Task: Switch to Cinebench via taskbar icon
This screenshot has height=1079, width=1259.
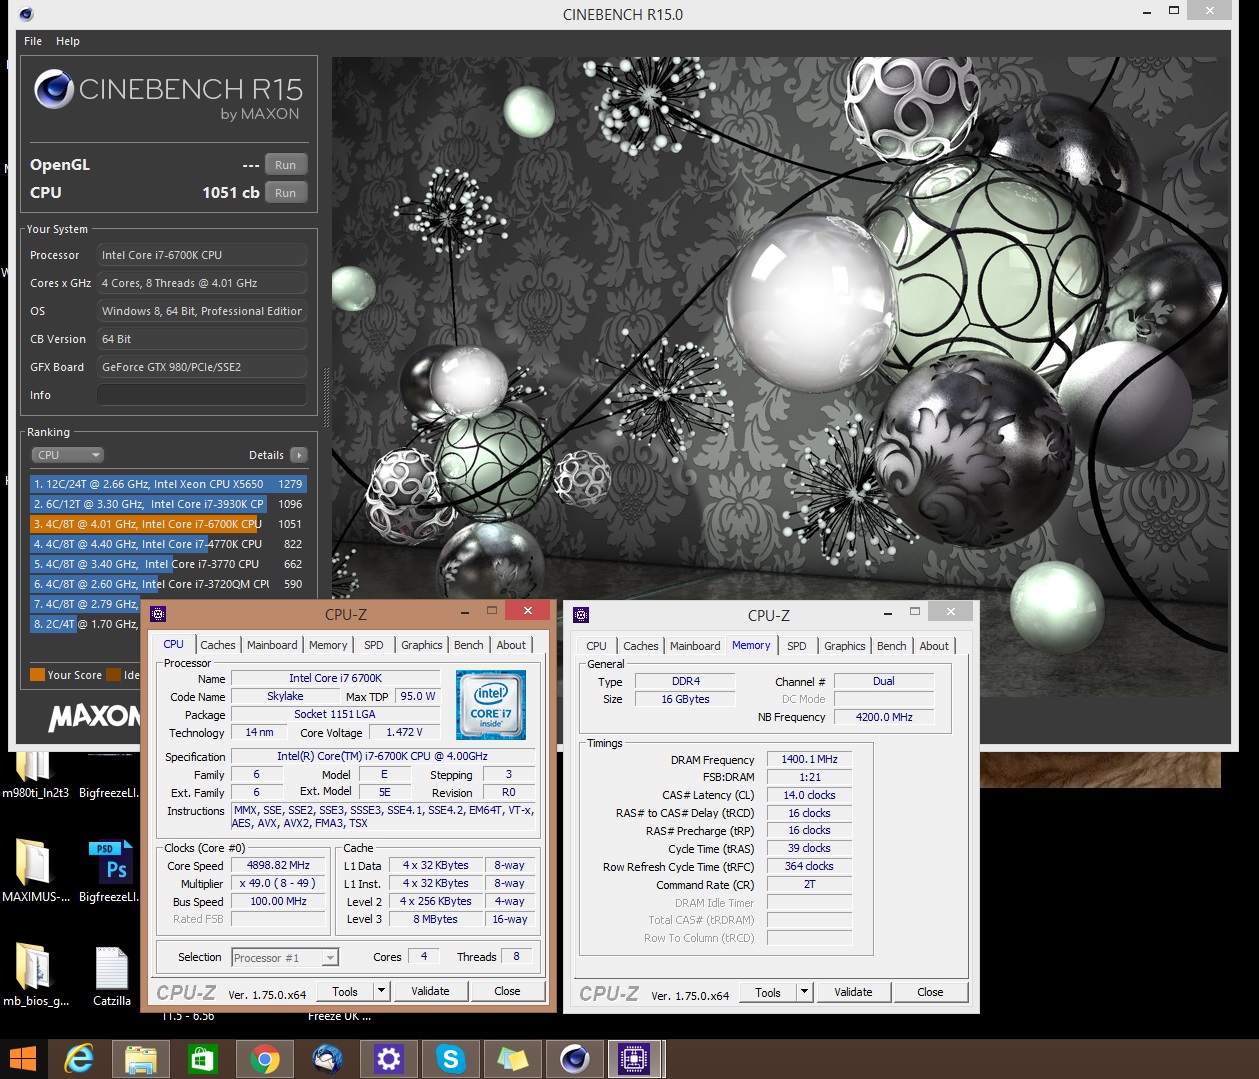Action: coord(575,1058)
